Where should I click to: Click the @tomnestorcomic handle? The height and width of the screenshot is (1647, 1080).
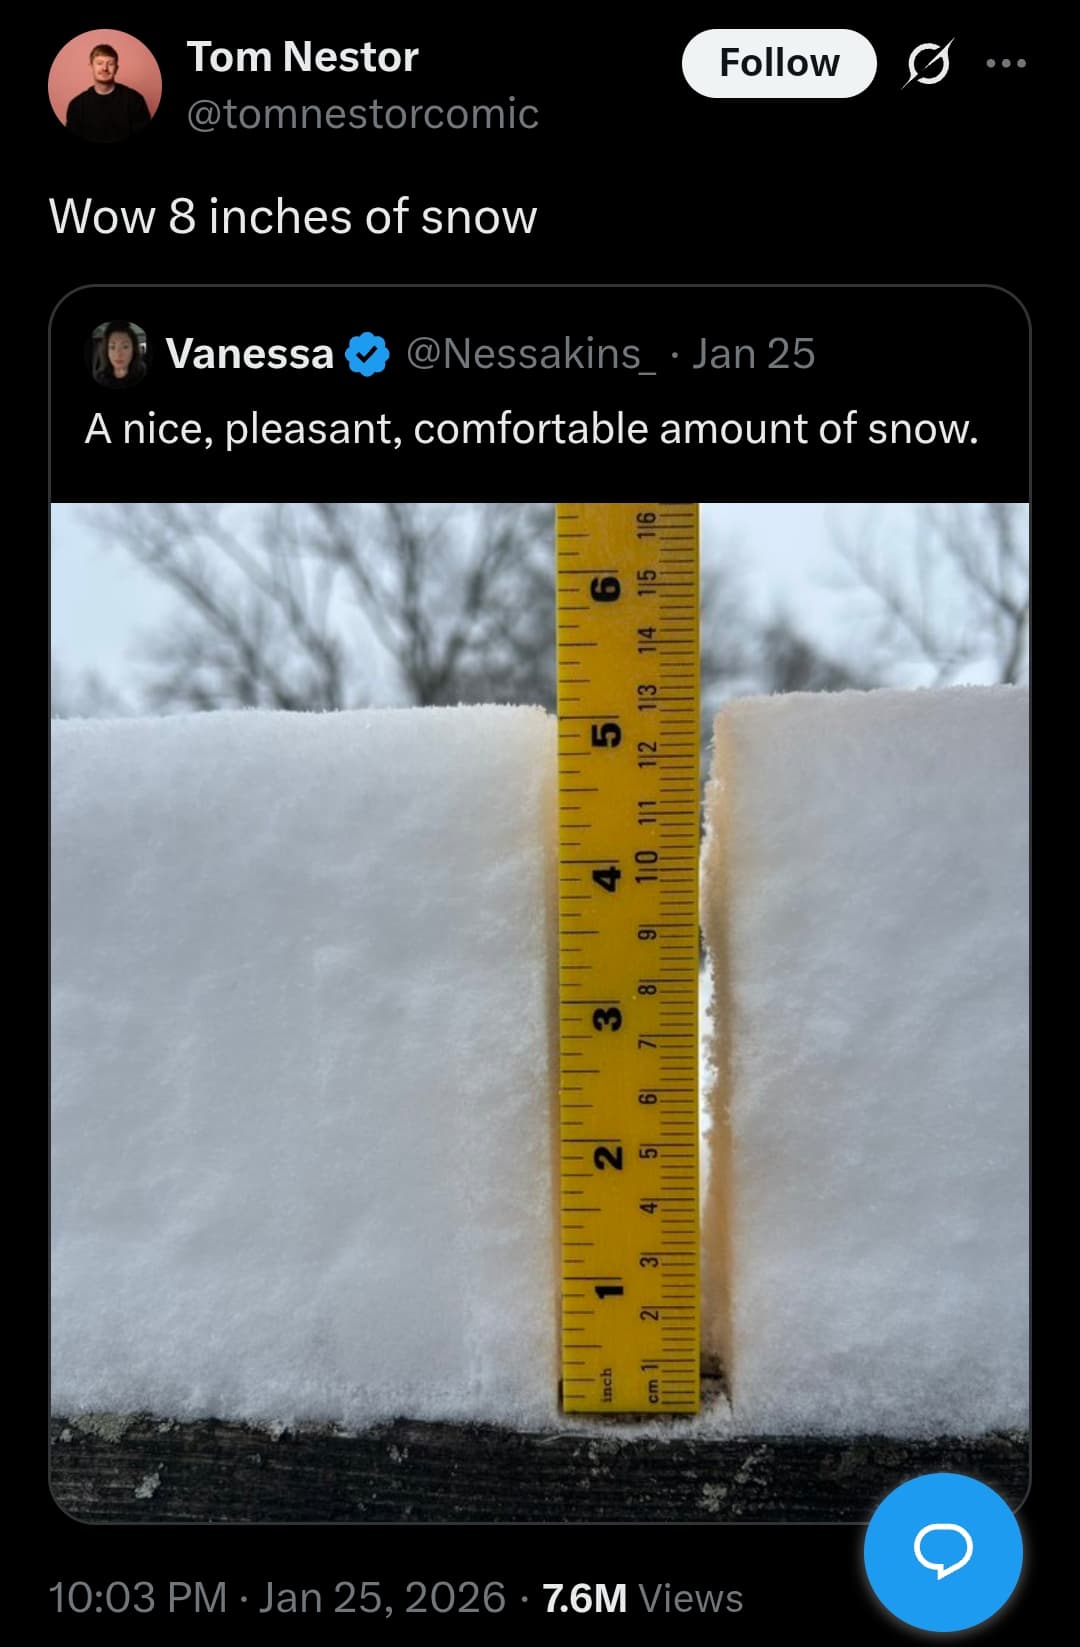point(363,114)
